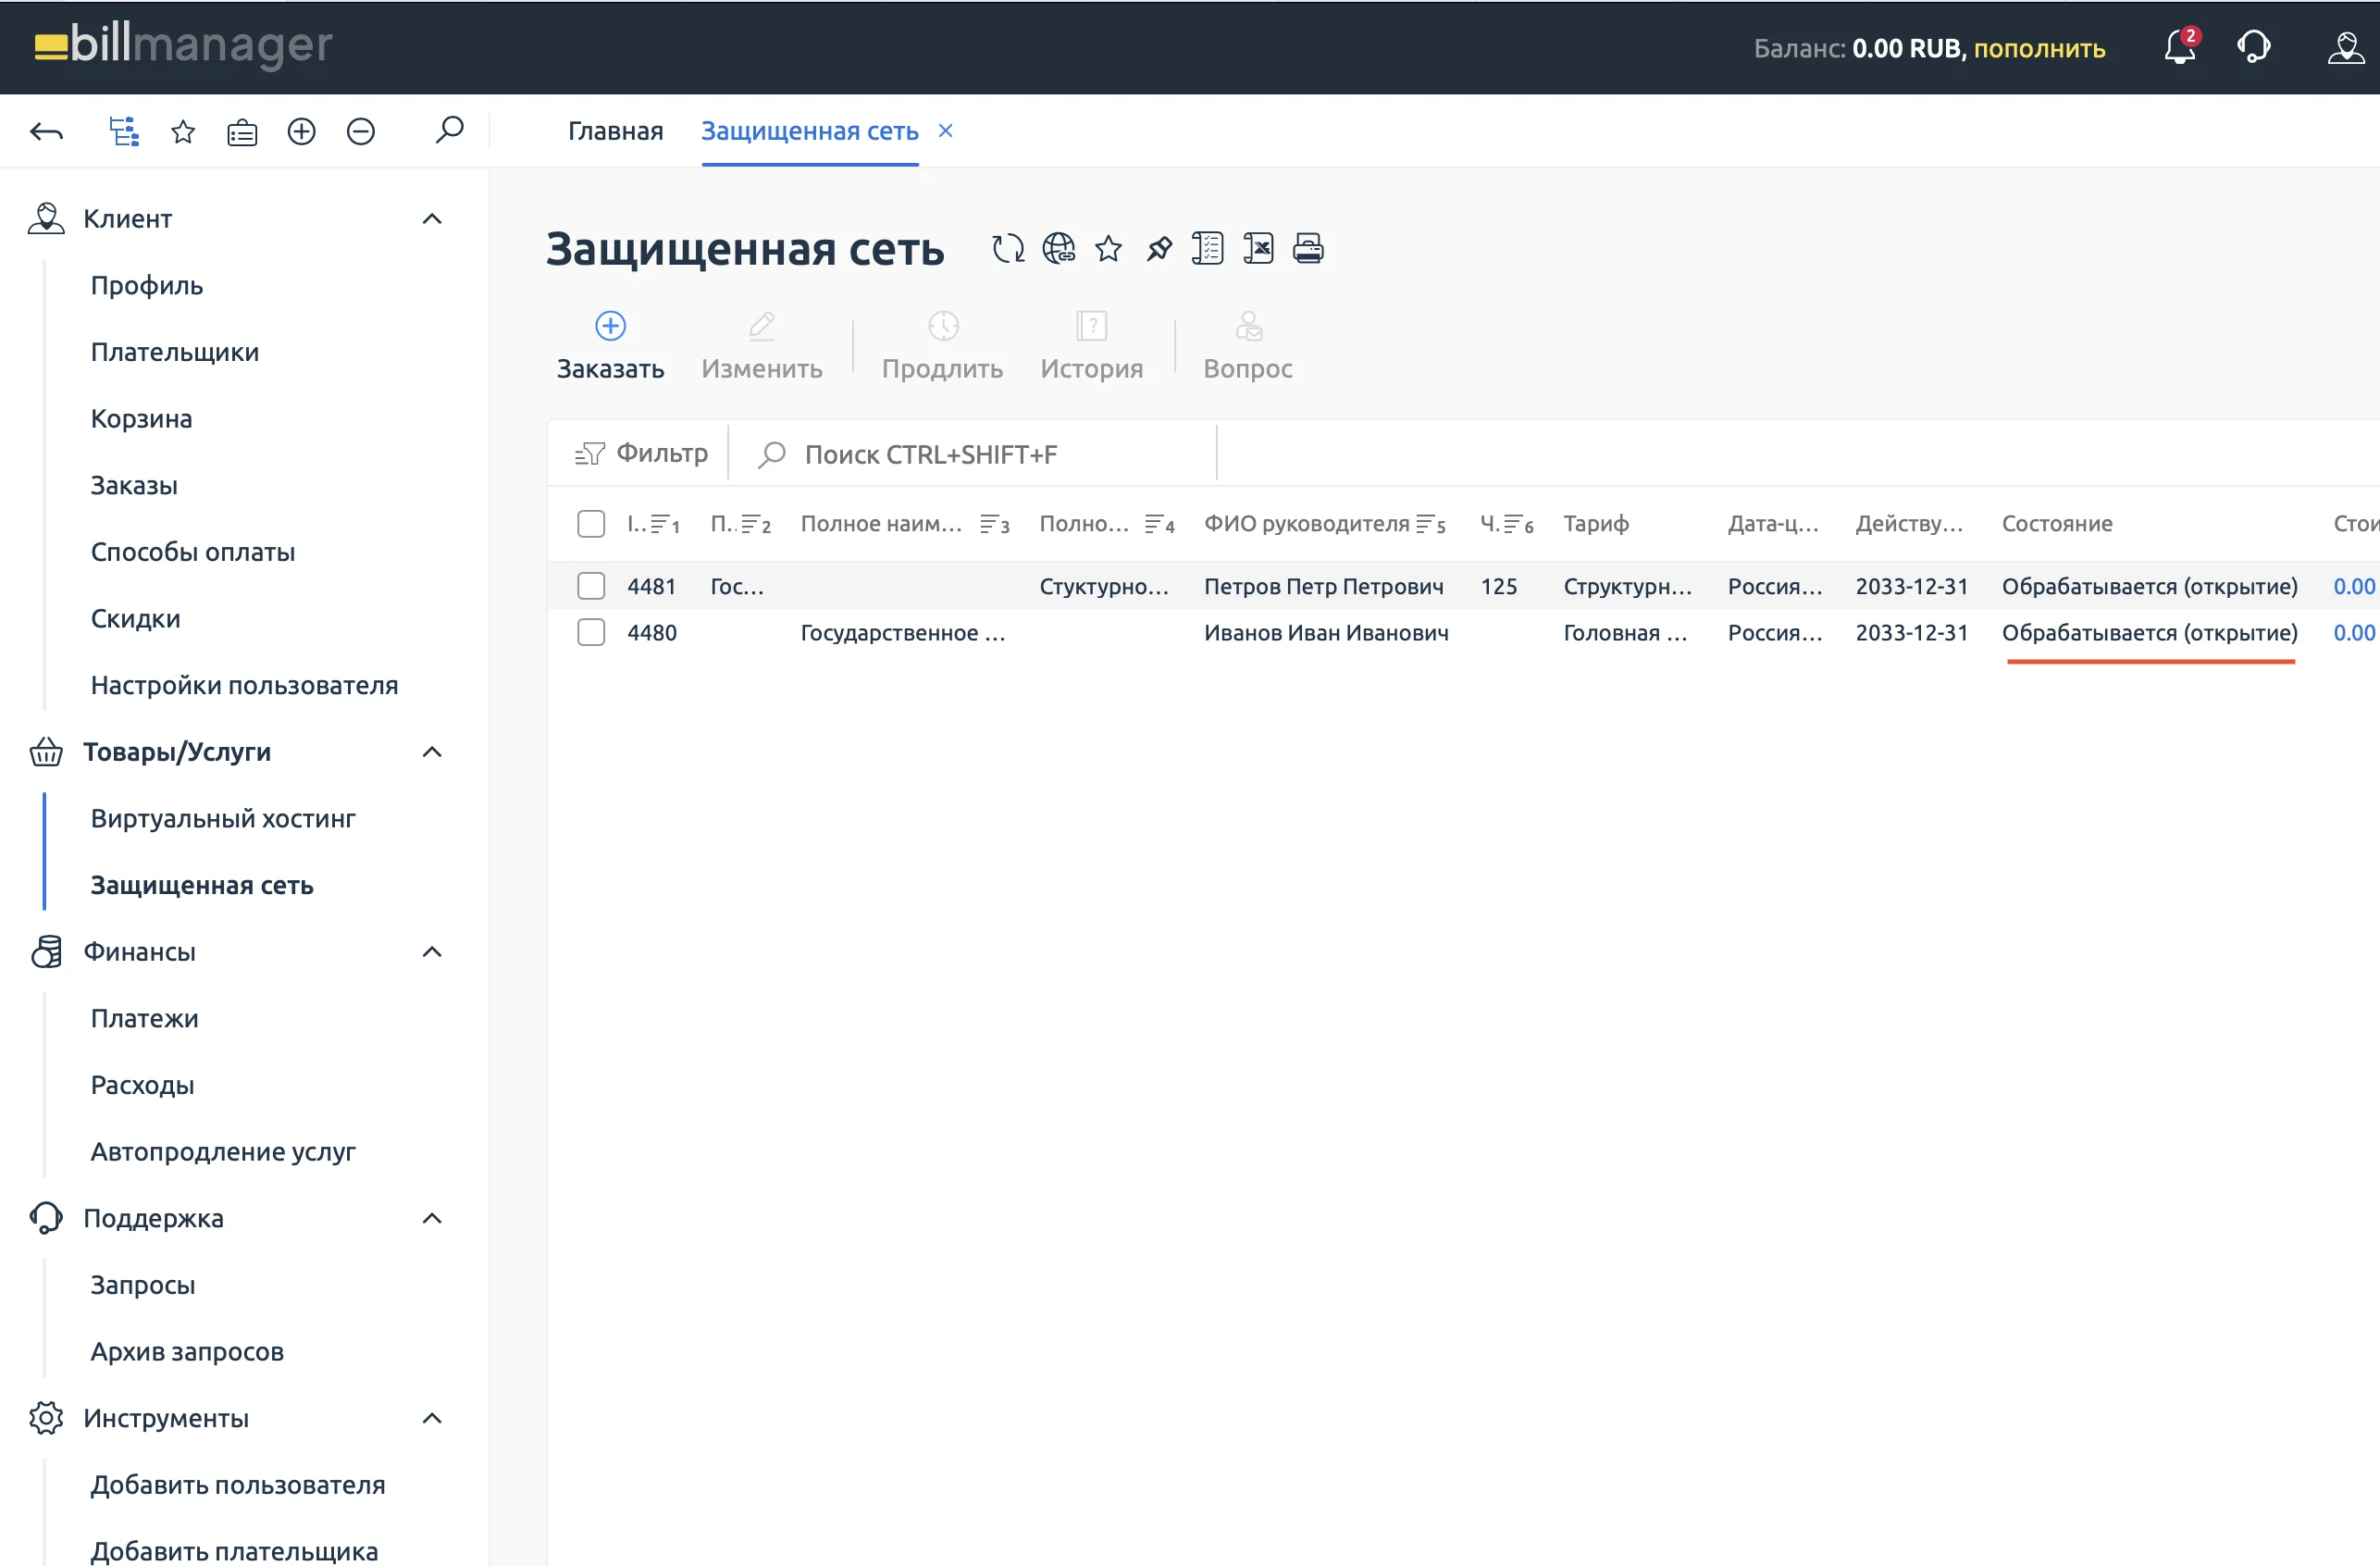This screenshot has height=1566, width=2380.
Task: Collapse the Клиент section
Action: click(432, 218)
